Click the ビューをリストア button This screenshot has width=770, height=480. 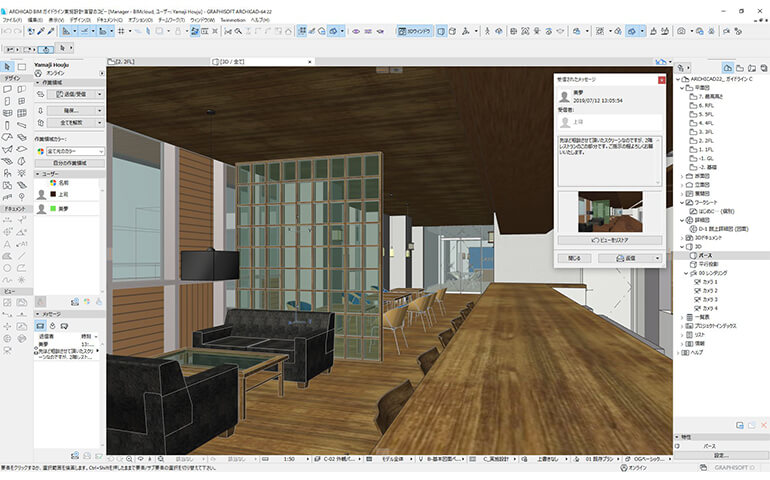click(609, 240)
